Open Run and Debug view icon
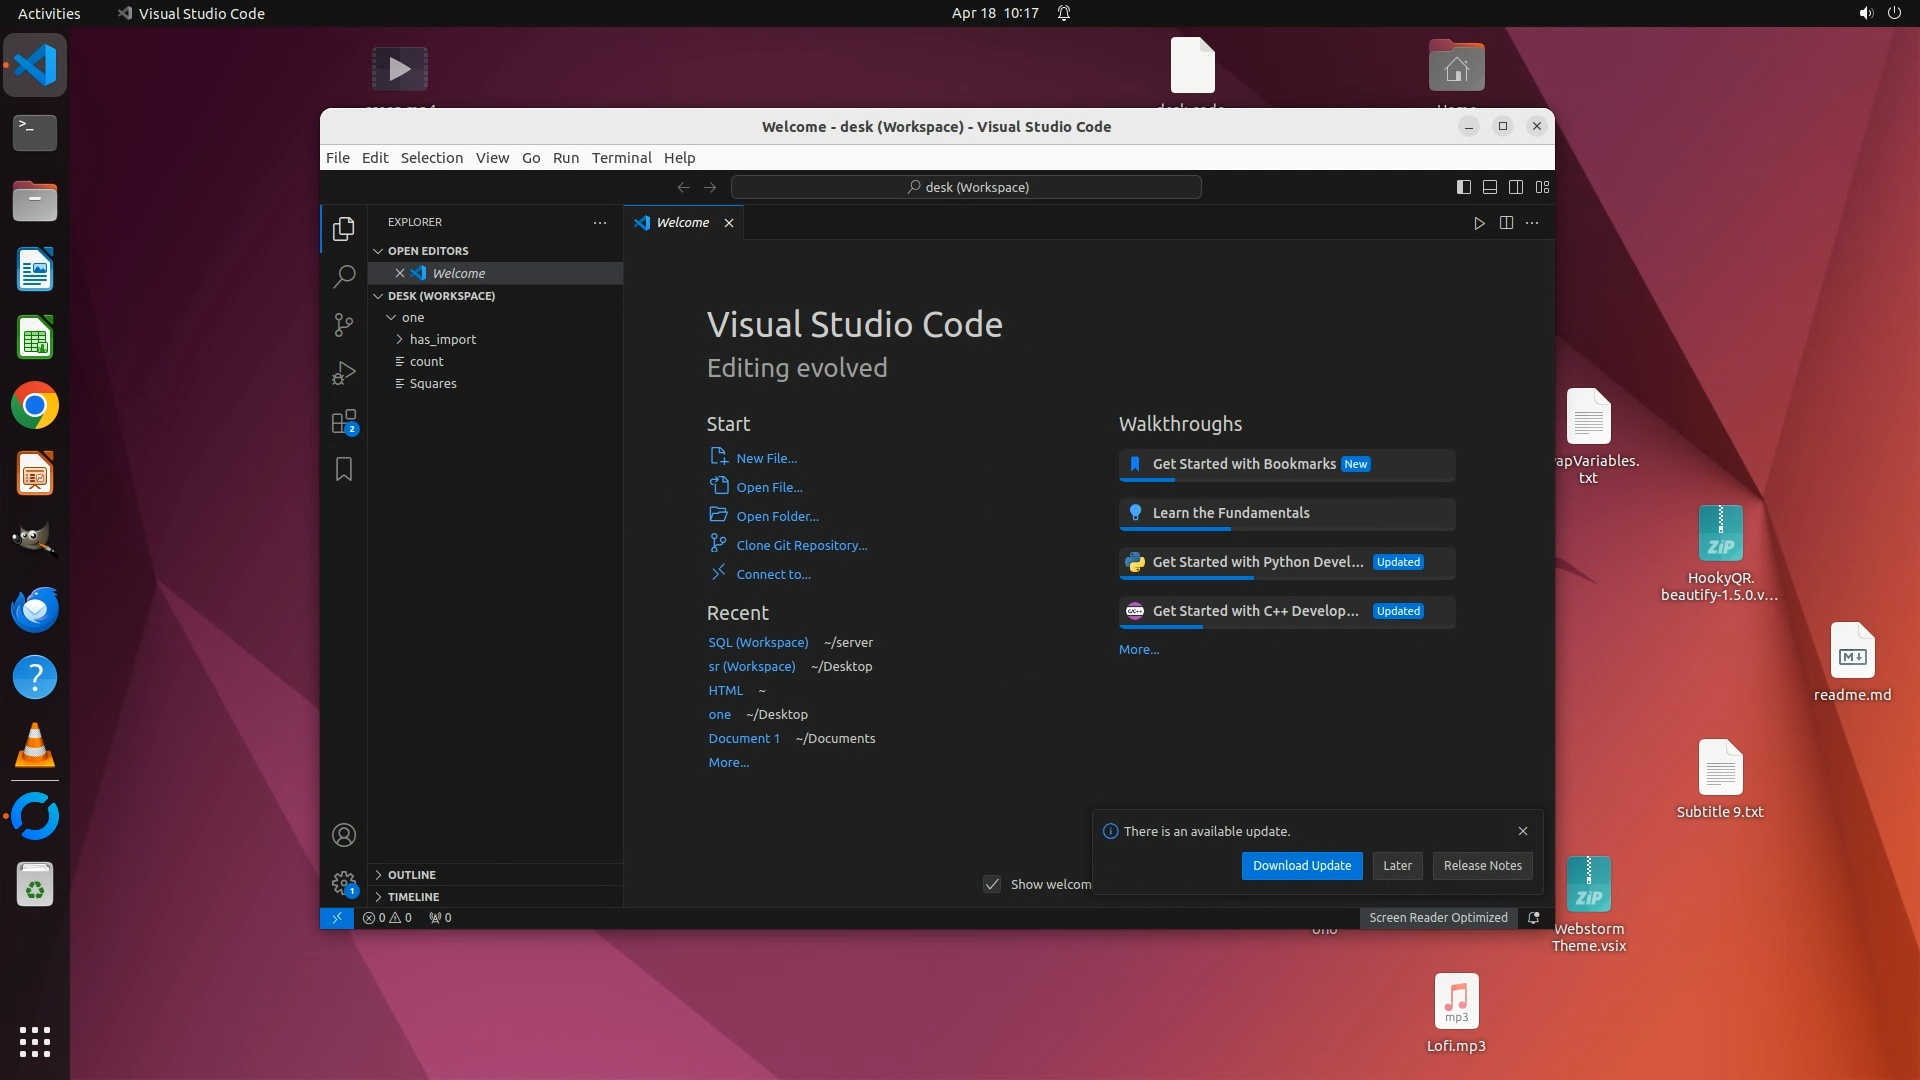 (x=344, y=373)
